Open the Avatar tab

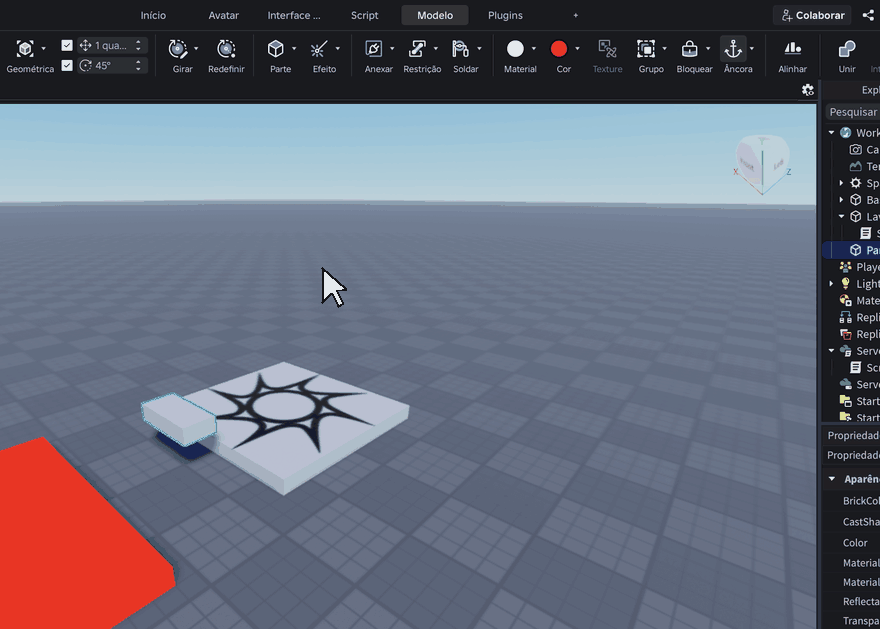click(223, 15)
